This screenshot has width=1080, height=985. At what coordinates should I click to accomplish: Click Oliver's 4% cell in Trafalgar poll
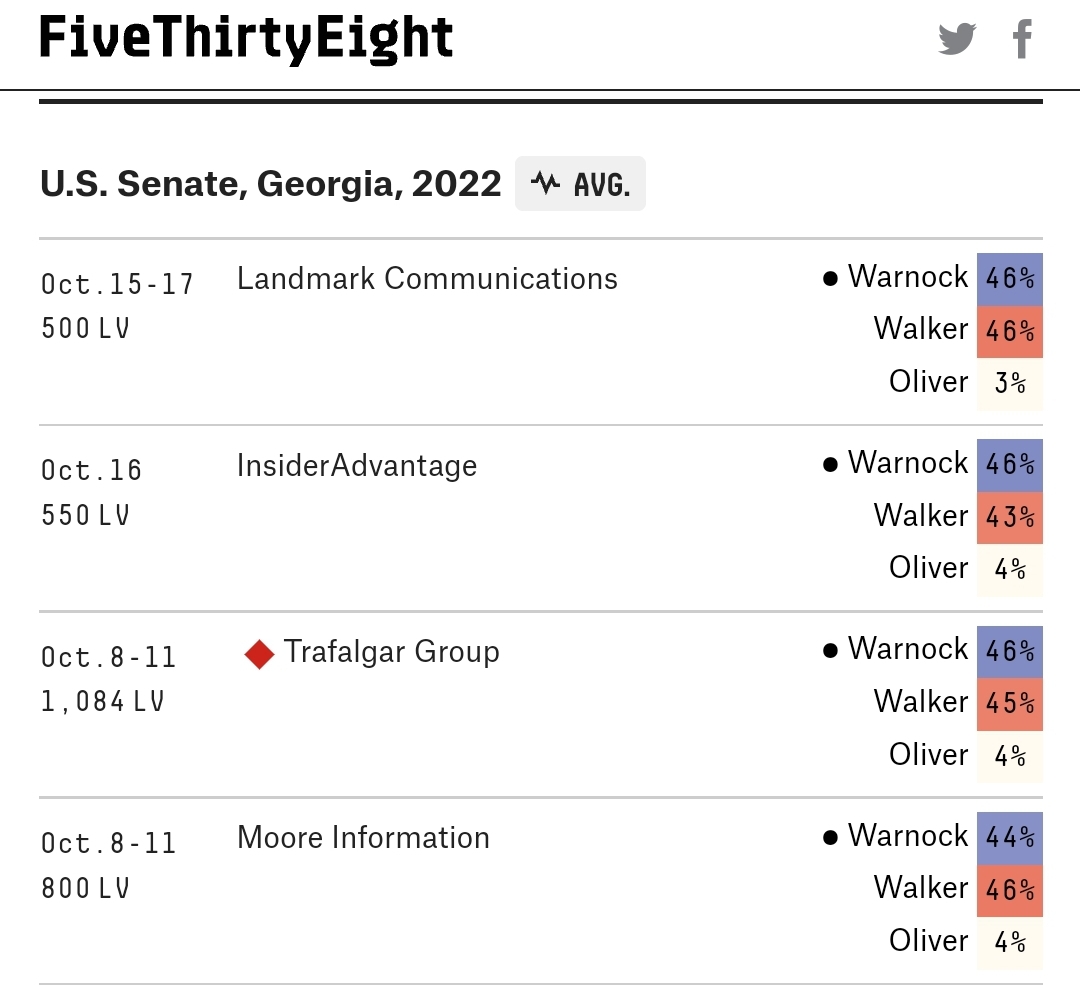point(1010,757)
